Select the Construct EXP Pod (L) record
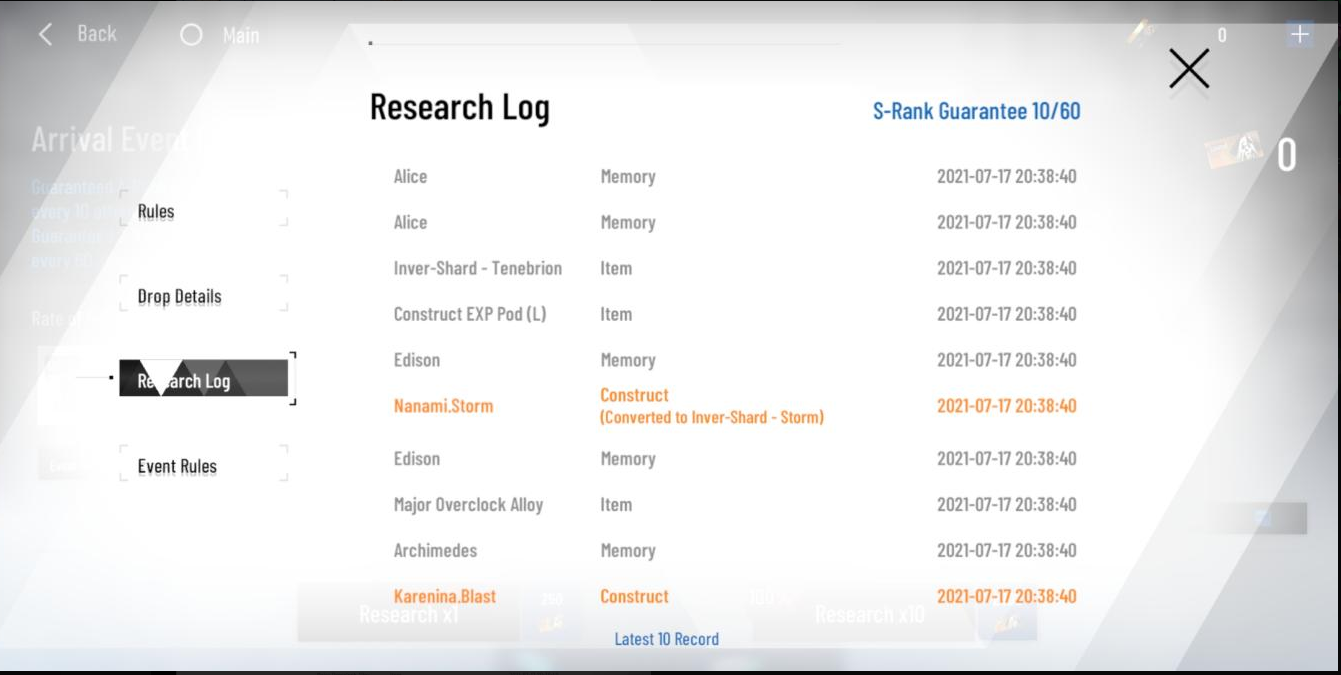 (x=735, y=314)
